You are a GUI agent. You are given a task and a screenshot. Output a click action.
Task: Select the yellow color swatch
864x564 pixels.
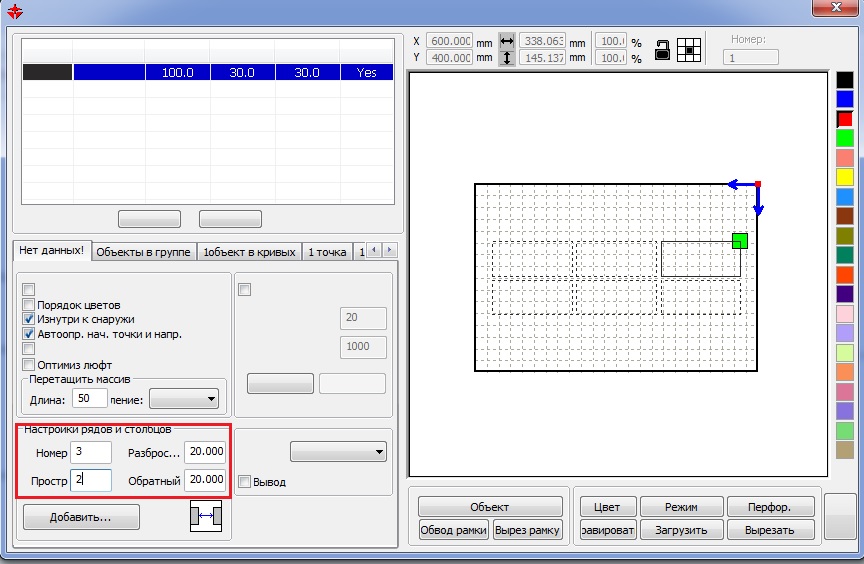pos(845,177)
